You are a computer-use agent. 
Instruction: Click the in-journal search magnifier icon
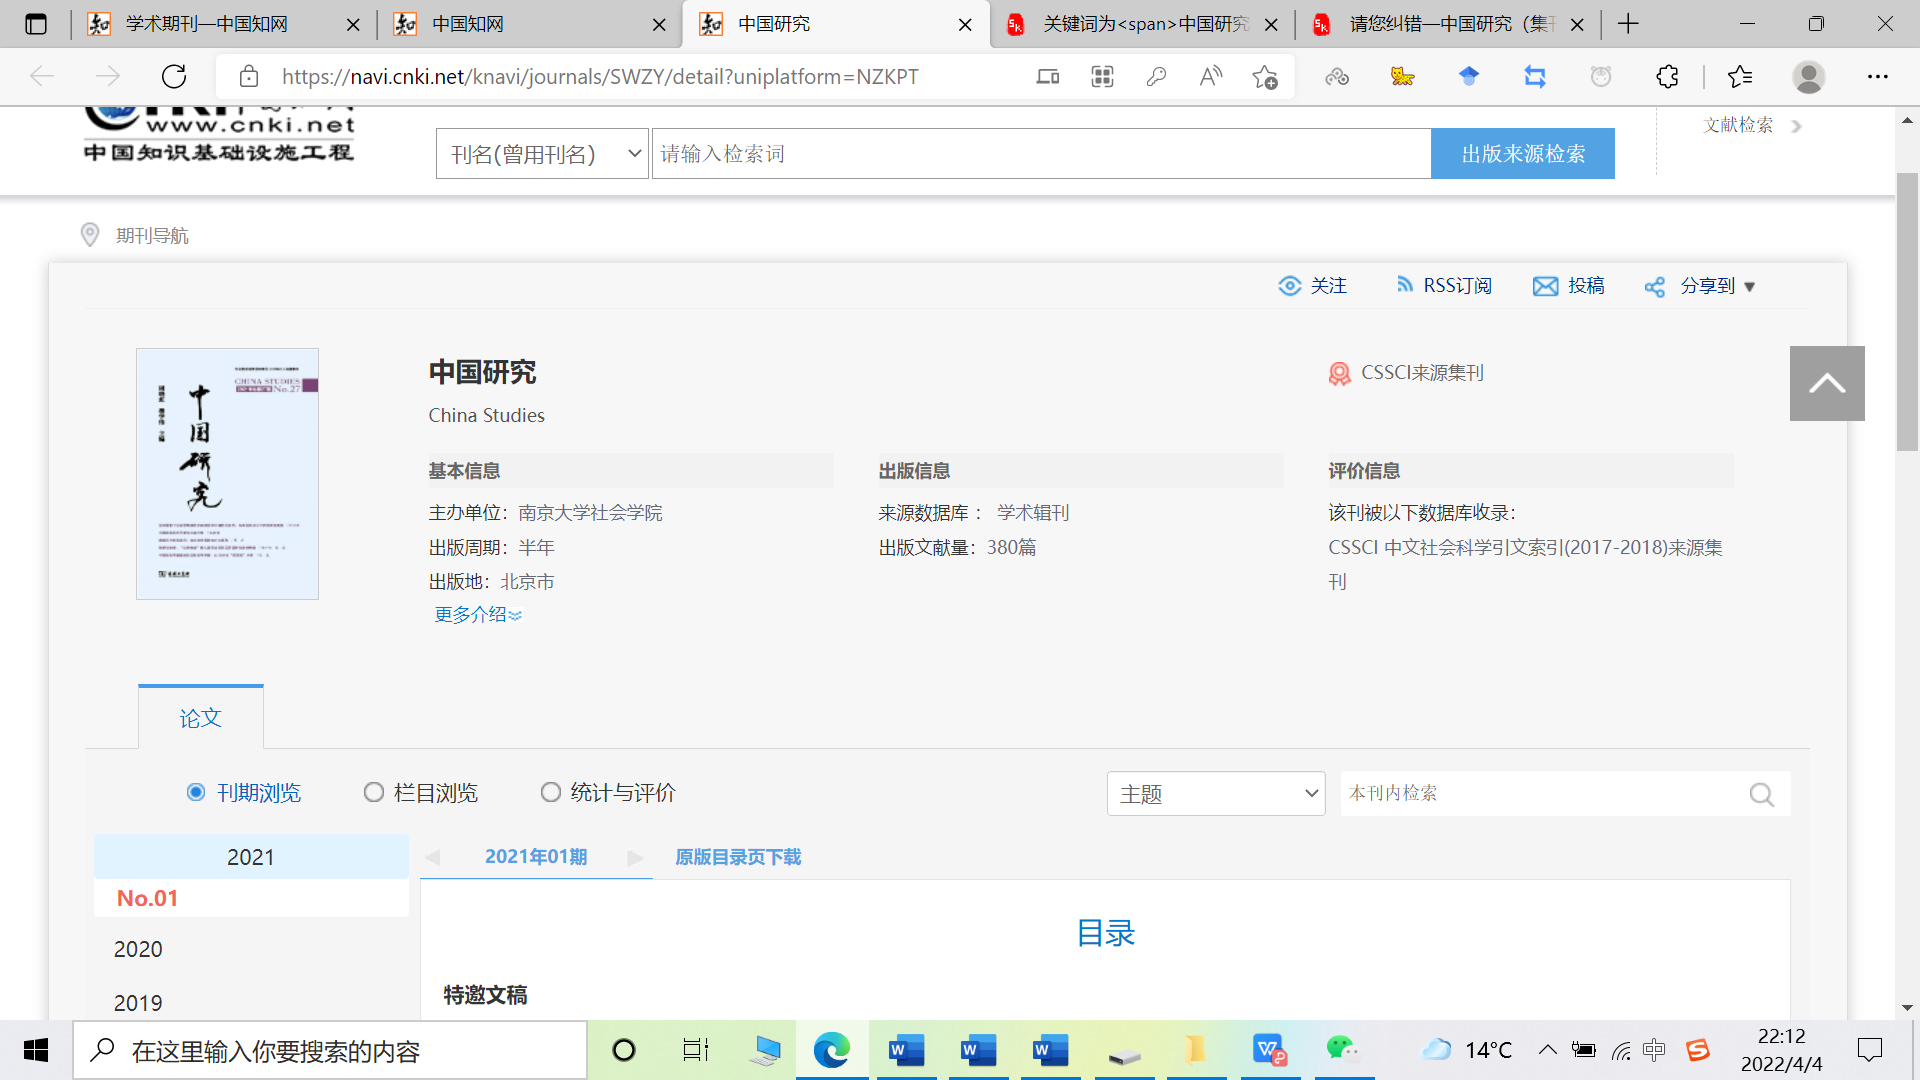(x=1762, y=794)
